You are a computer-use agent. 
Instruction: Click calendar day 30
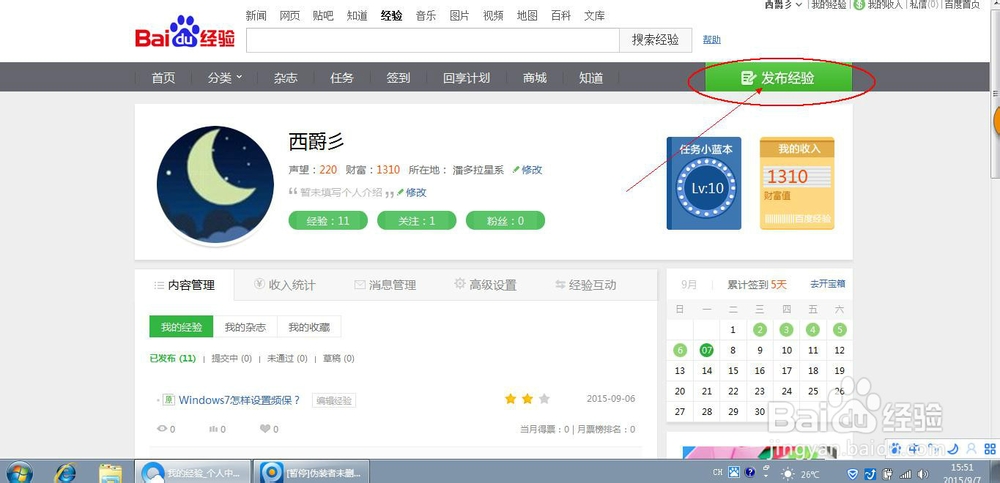[760, 412]
